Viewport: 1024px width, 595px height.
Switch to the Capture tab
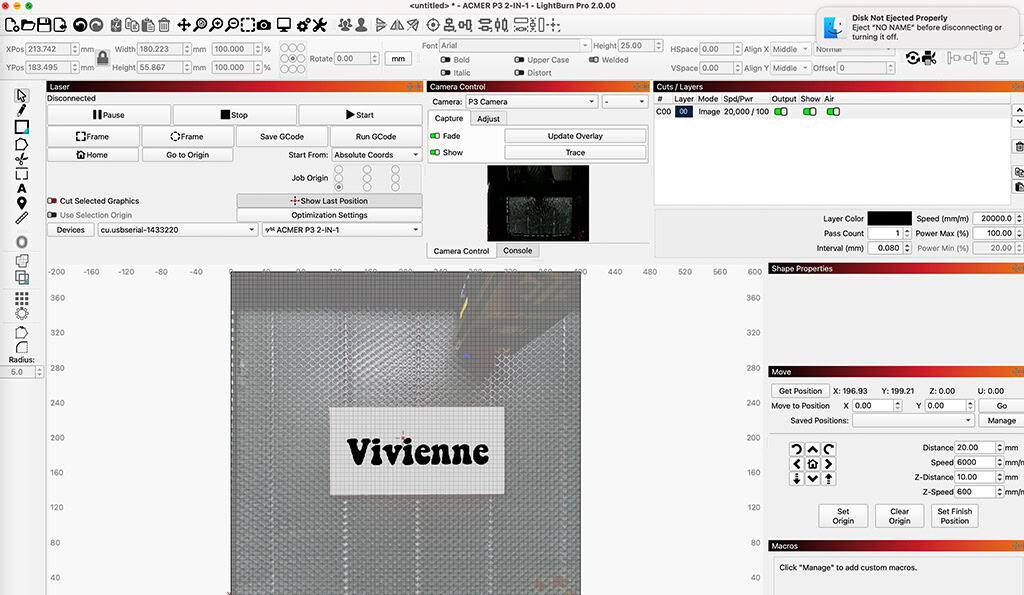[x=449, y=118]
